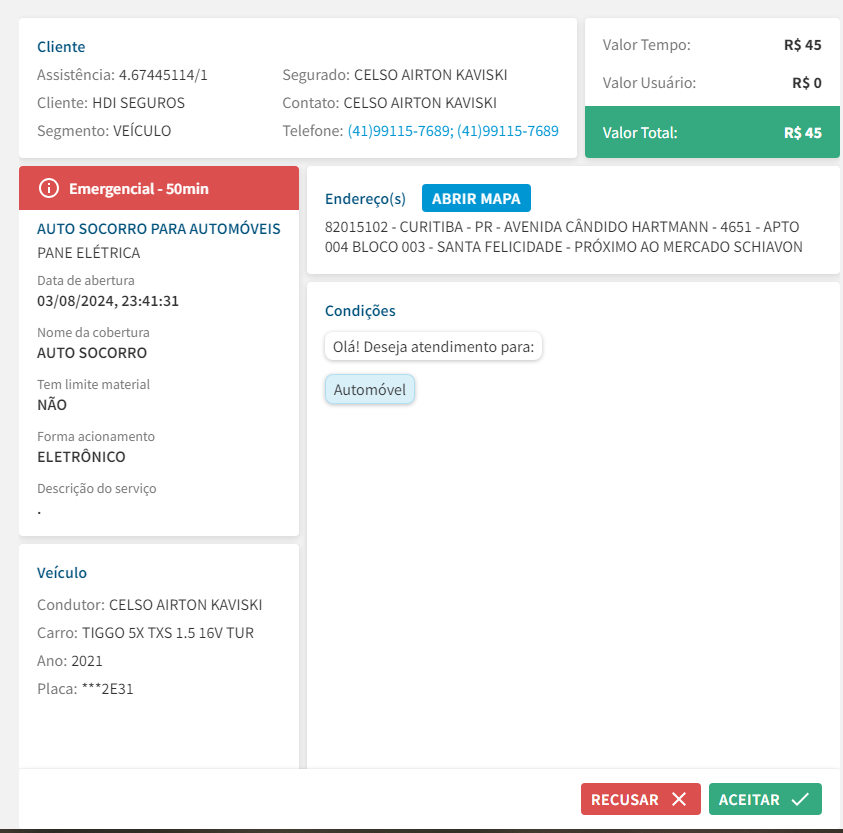The height and width of the screenshot is (833, 843).
Task: Click the Veículo section heading
Action: click(x=62, y=573)
